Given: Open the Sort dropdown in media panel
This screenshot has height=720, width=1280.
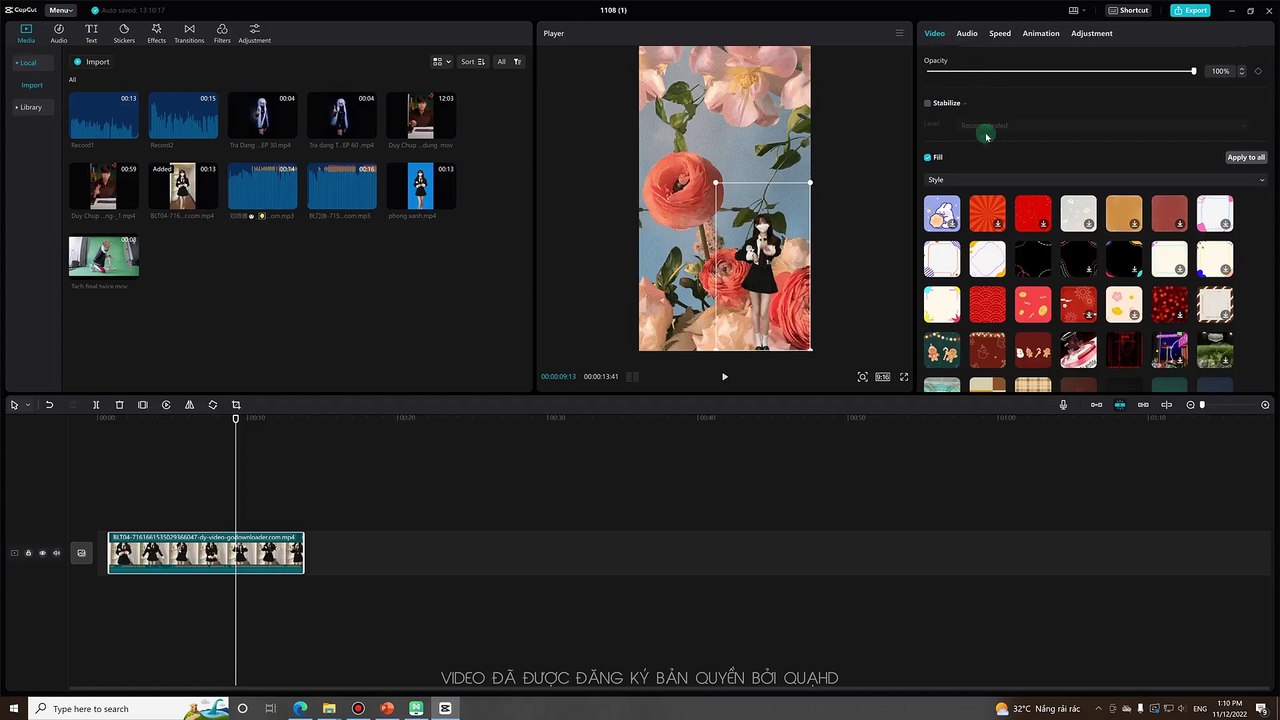Looking at the screenshot, I should tap(472, 62).
